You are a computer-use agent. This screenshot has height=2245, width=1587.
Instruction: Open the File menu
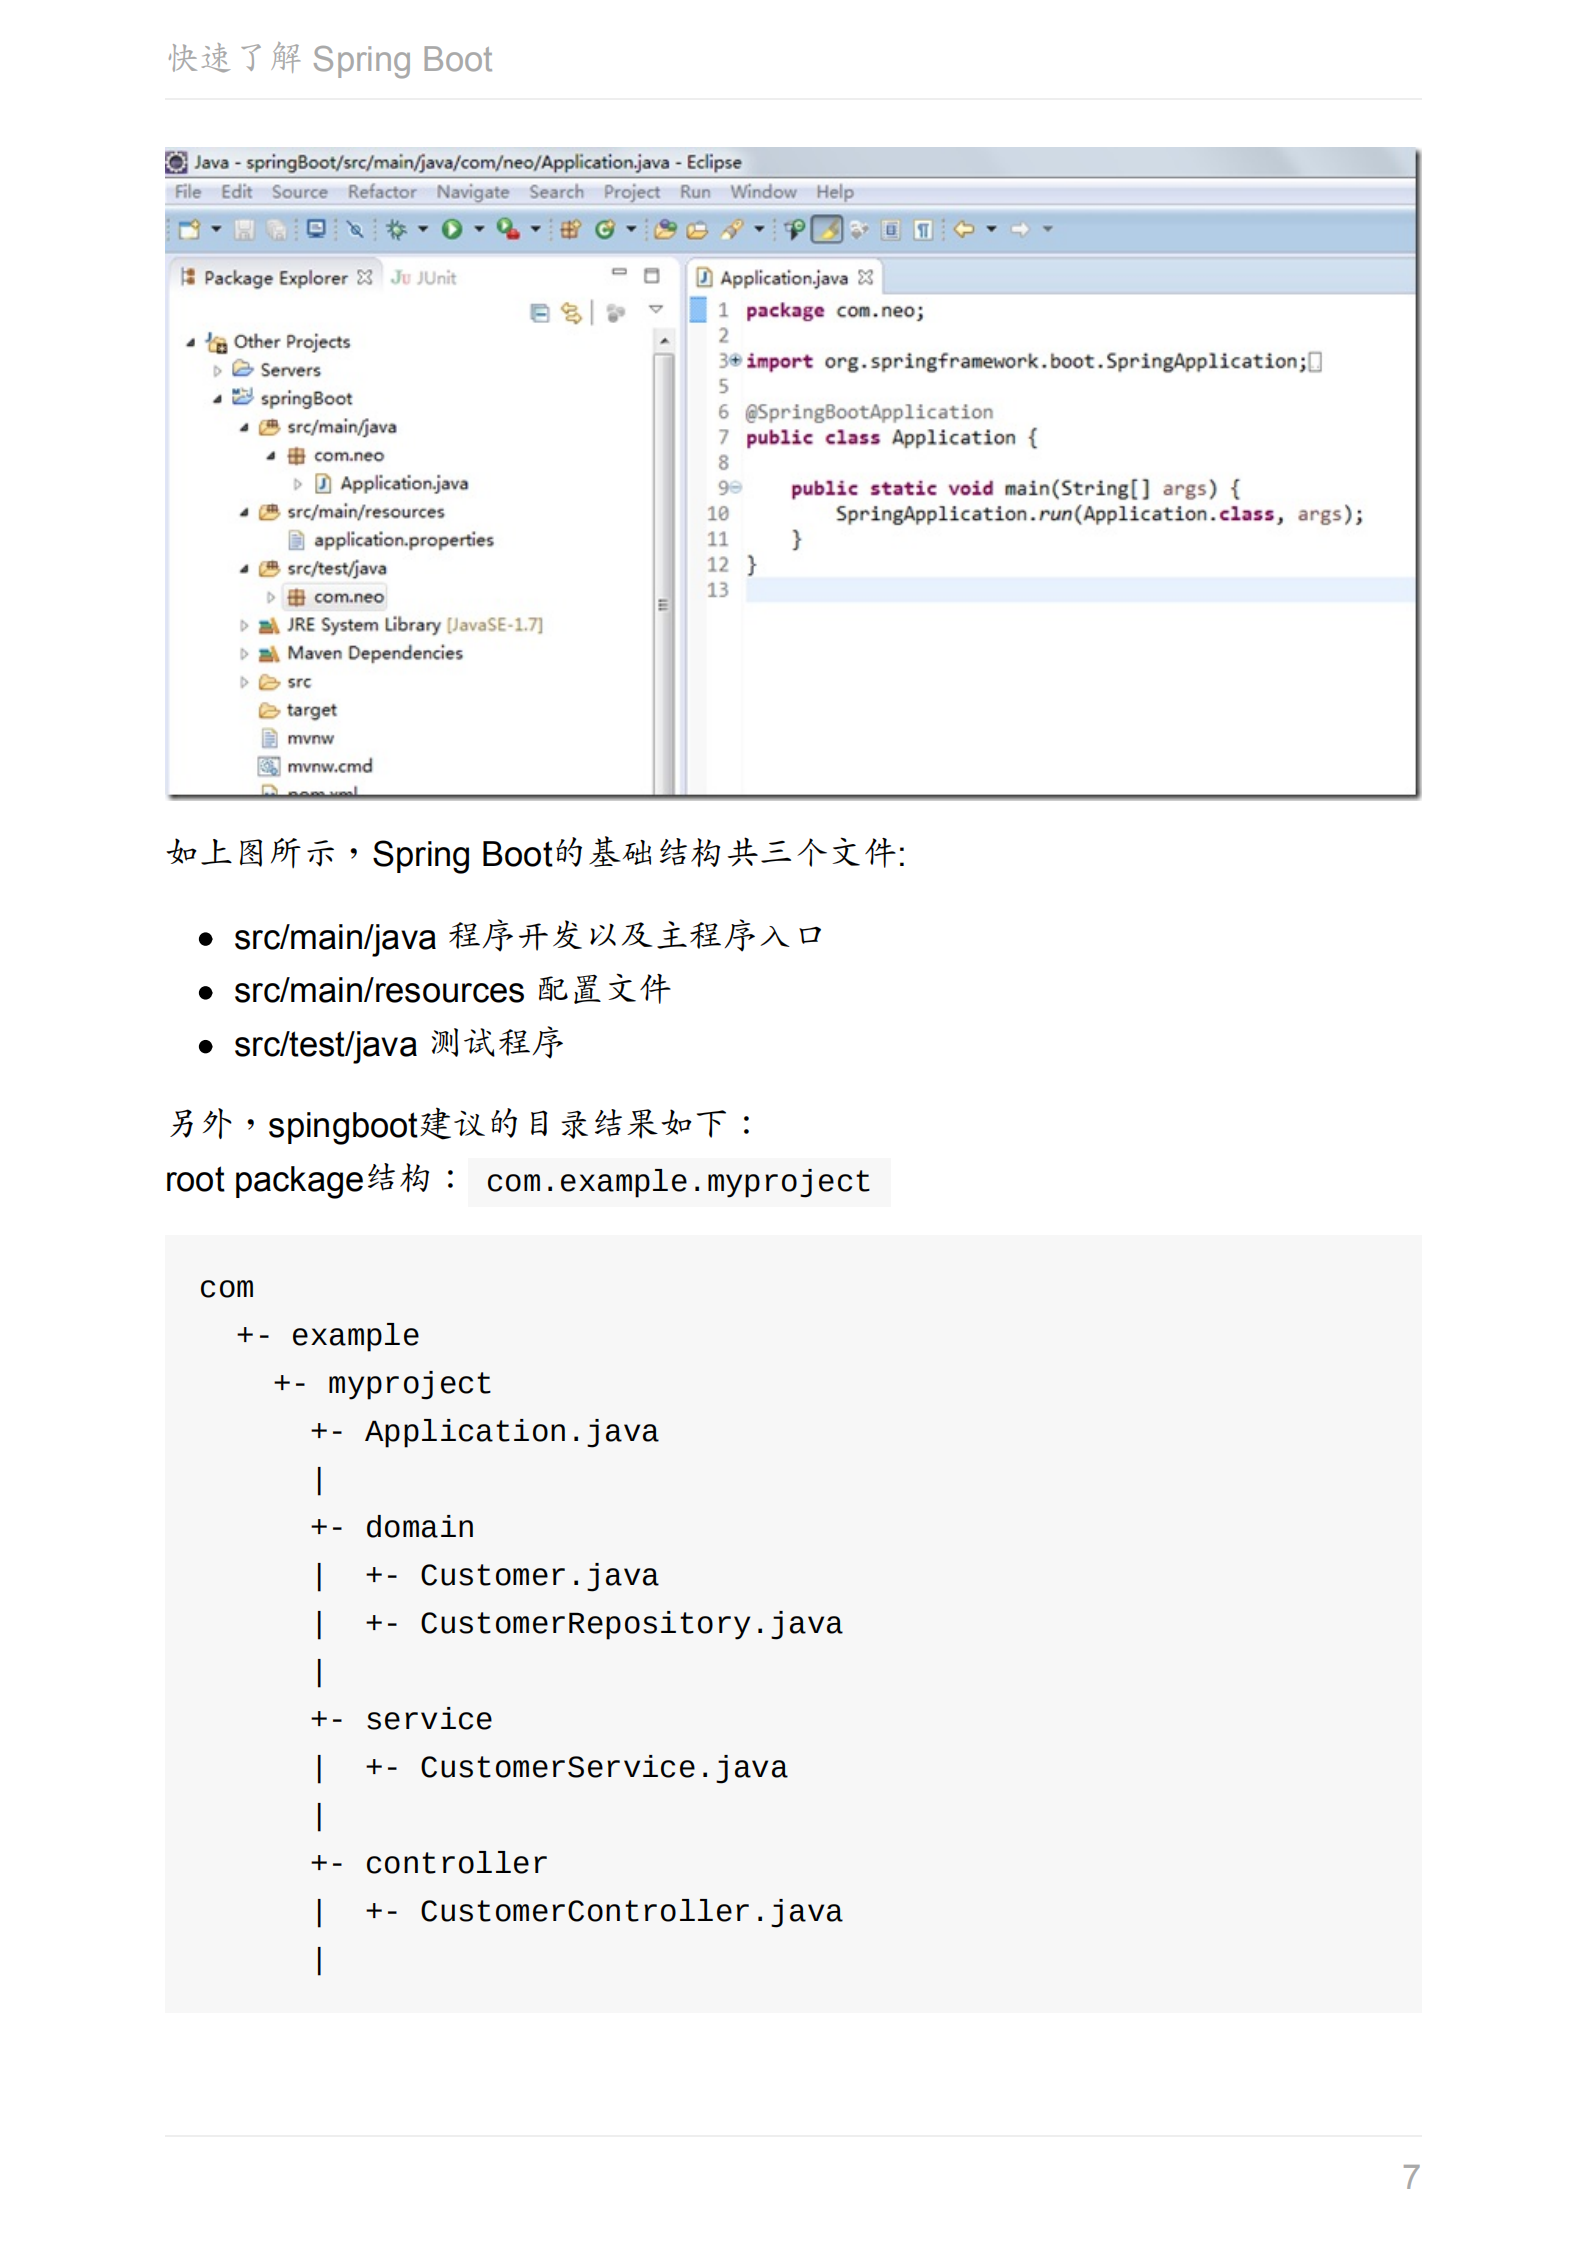pos(188,192)
